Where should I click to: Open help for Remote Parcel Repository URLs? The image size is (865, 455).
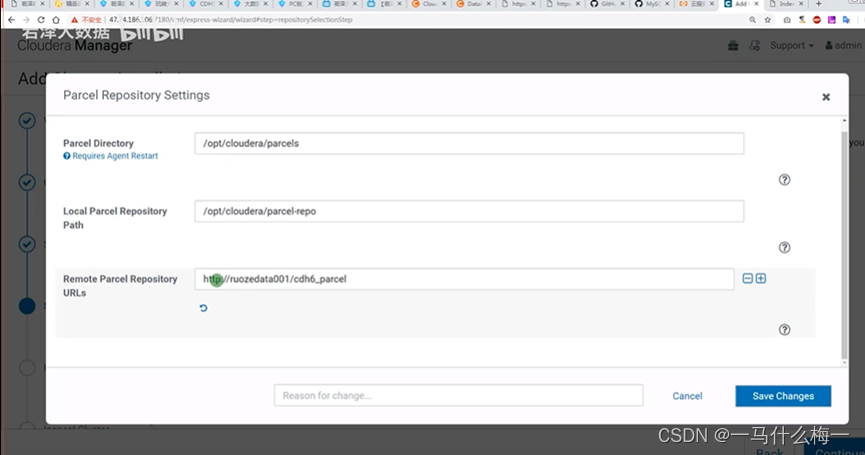(x=784, y=330)
